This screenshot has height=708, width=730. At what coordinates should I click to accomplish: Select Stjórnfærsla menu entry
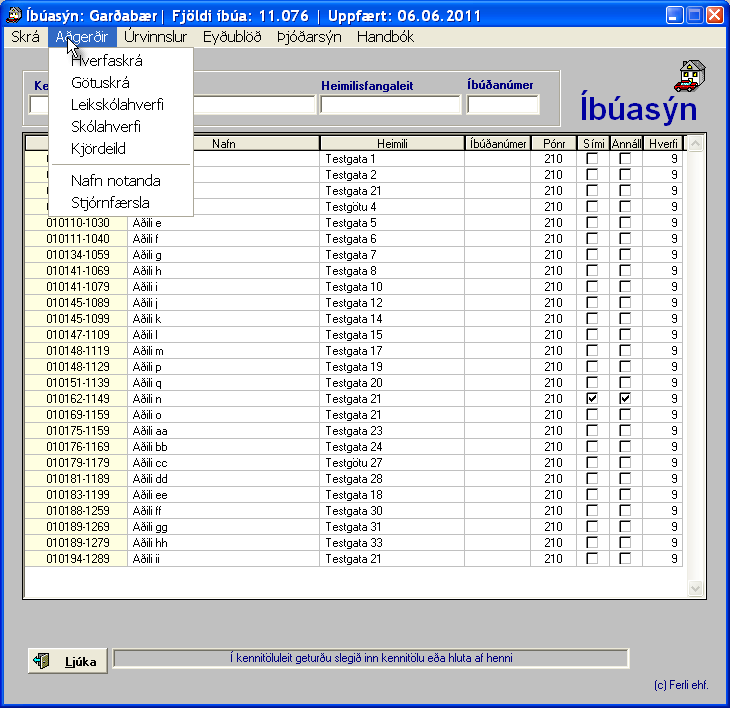tap(121, 203)
